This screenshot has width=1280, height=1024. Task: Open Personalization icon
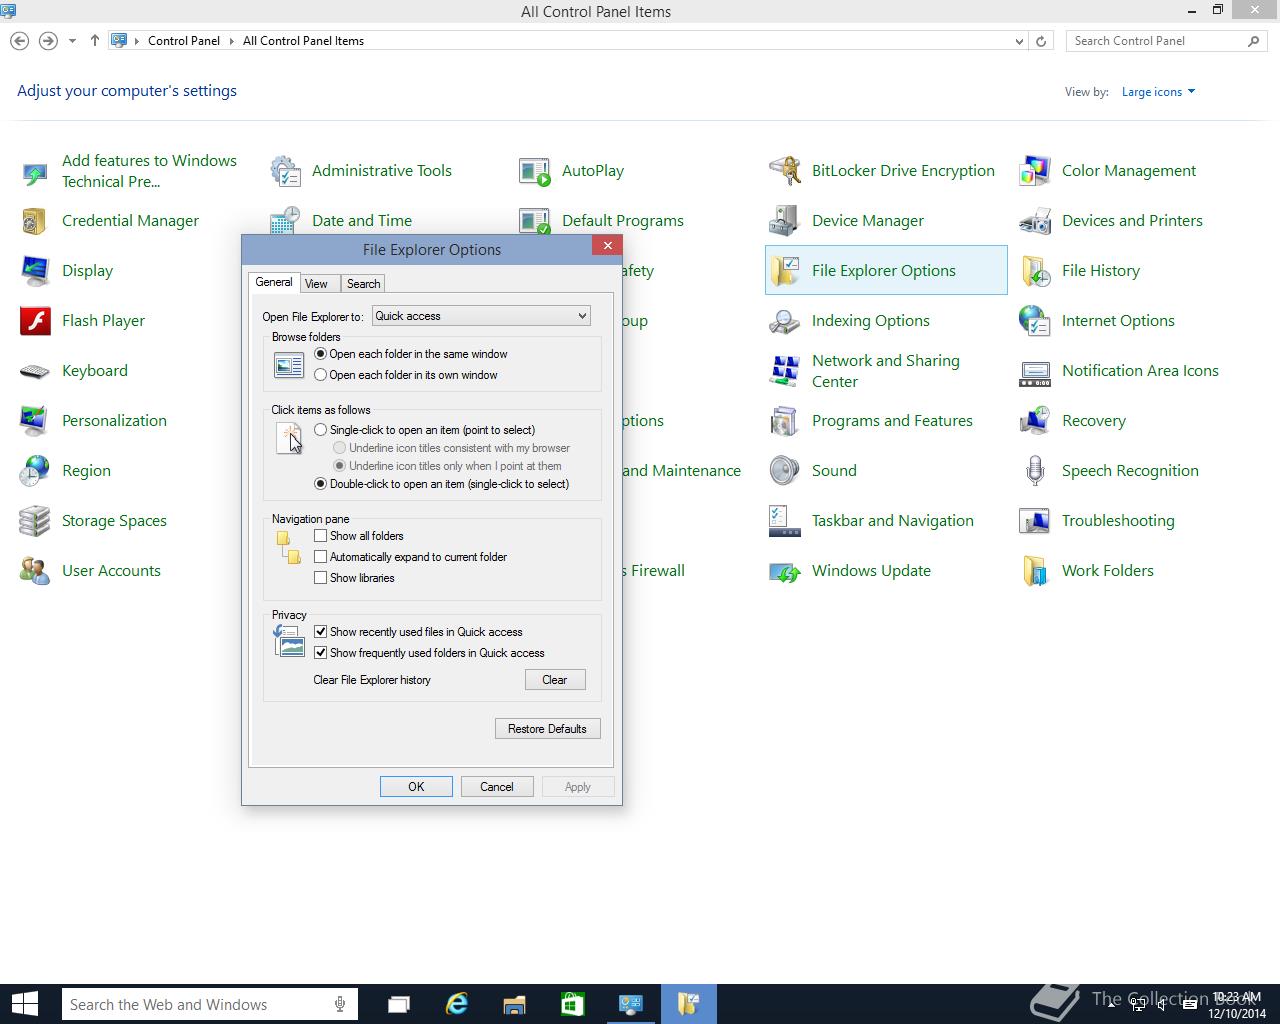(x=35, y=421)
